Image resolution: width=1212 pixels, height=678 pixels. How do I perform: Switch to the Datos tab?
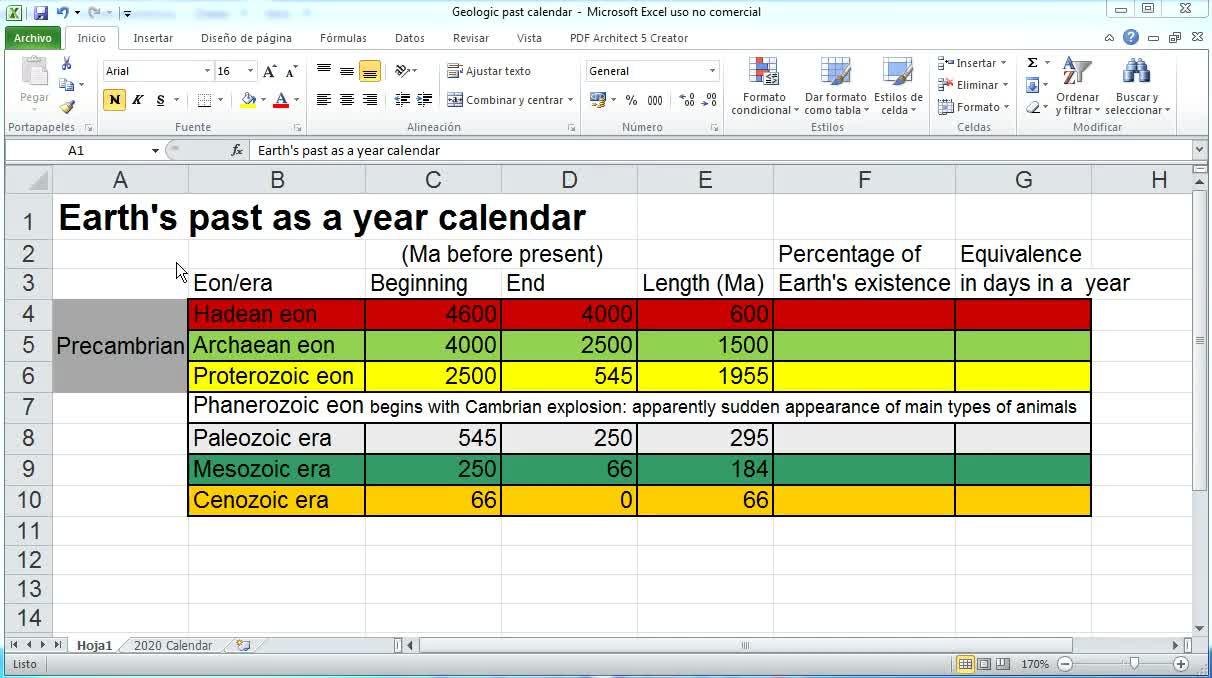[409, 38]
